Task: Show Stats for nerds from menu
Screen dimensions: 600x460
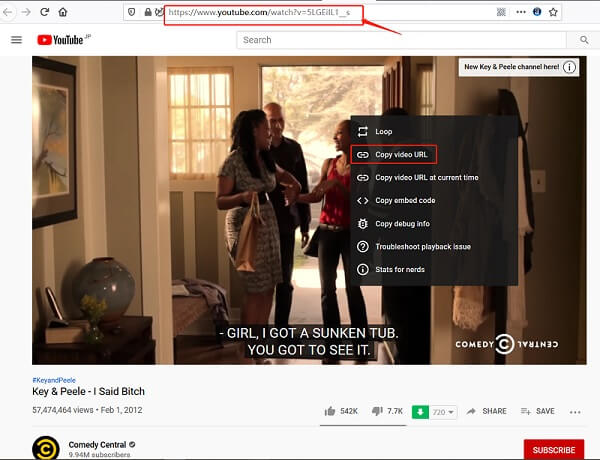Action: click(x=434, y=269)
